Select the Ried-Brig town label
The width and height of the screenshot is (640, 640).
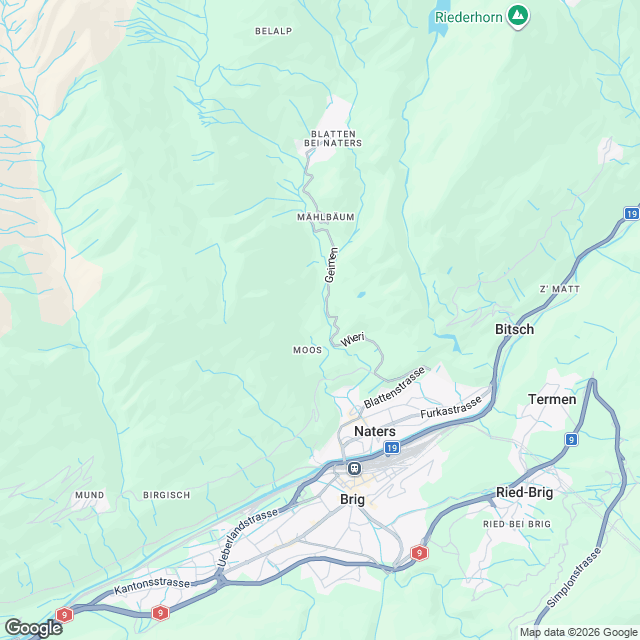pyautogui.click(x=524, y=493)
